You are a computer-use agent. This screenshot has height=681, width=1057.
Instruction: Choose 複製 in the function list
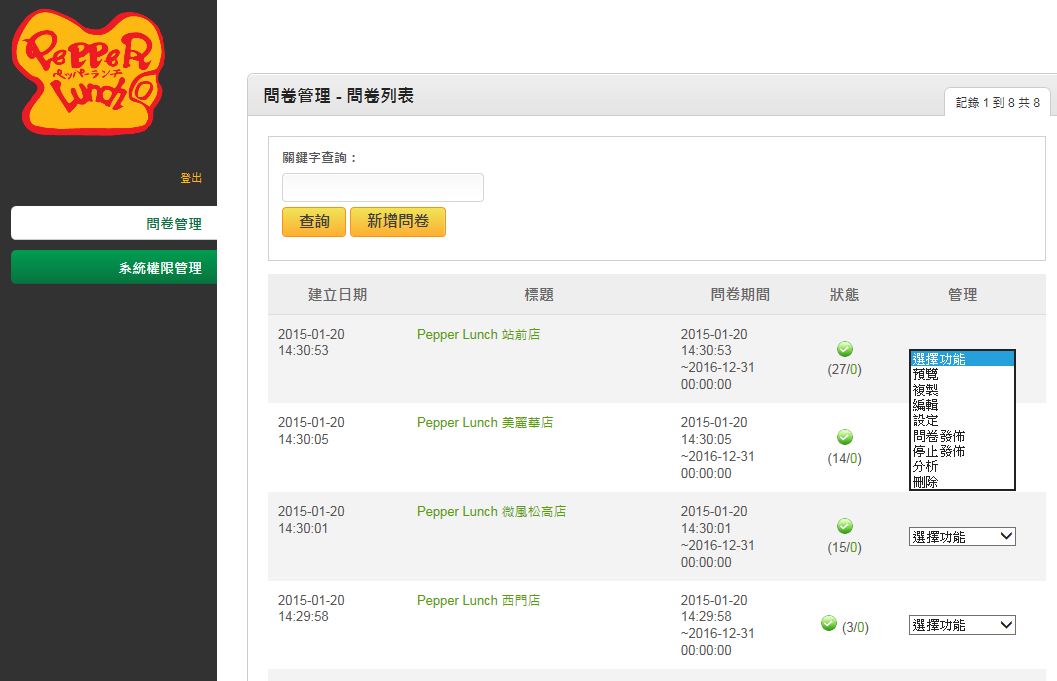(x=962, y=390)
